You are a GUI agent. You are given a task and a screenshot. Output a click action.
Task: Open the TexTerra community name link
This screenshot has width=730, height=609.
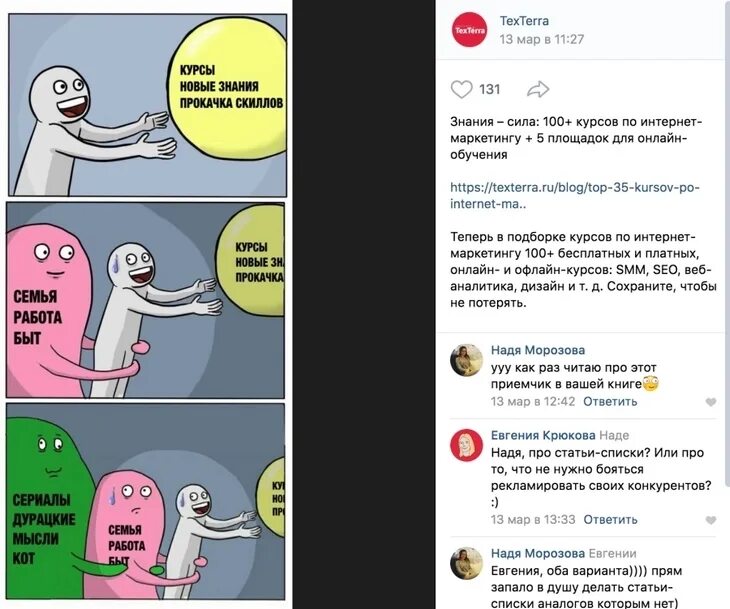[524, 21]
